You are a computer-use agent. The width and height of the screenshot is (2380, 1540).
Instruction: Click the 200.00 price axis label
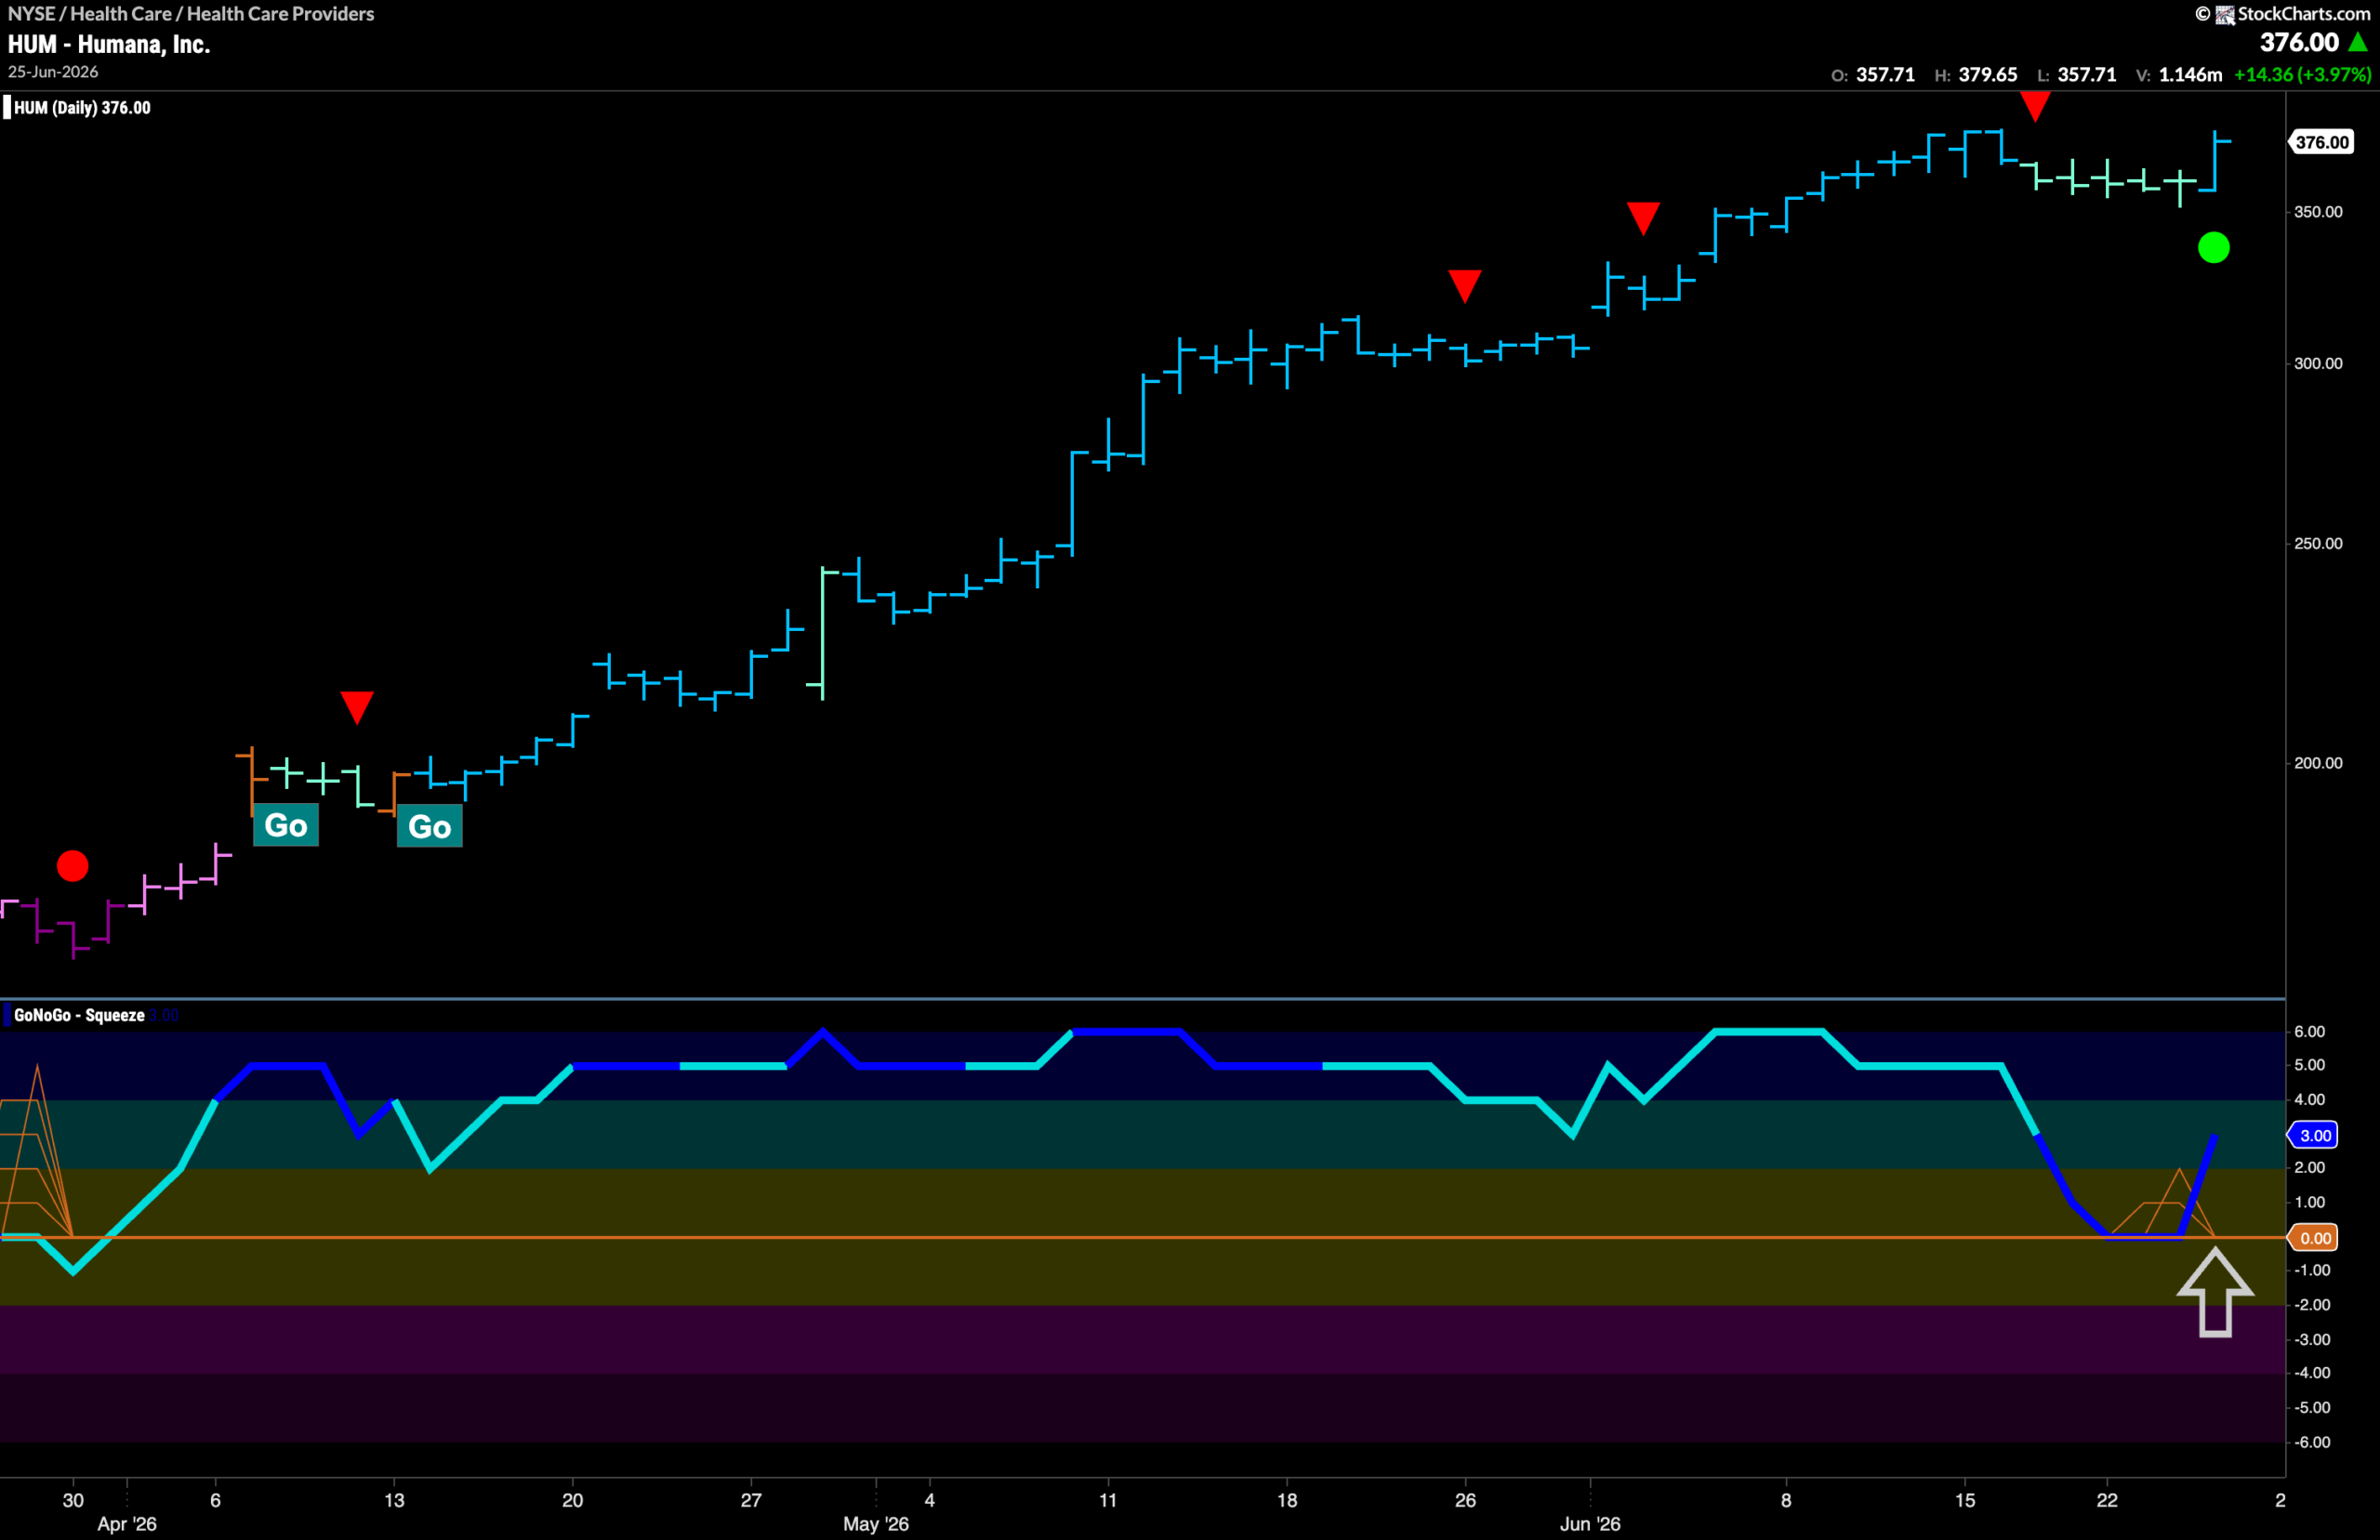point(2318,763)
